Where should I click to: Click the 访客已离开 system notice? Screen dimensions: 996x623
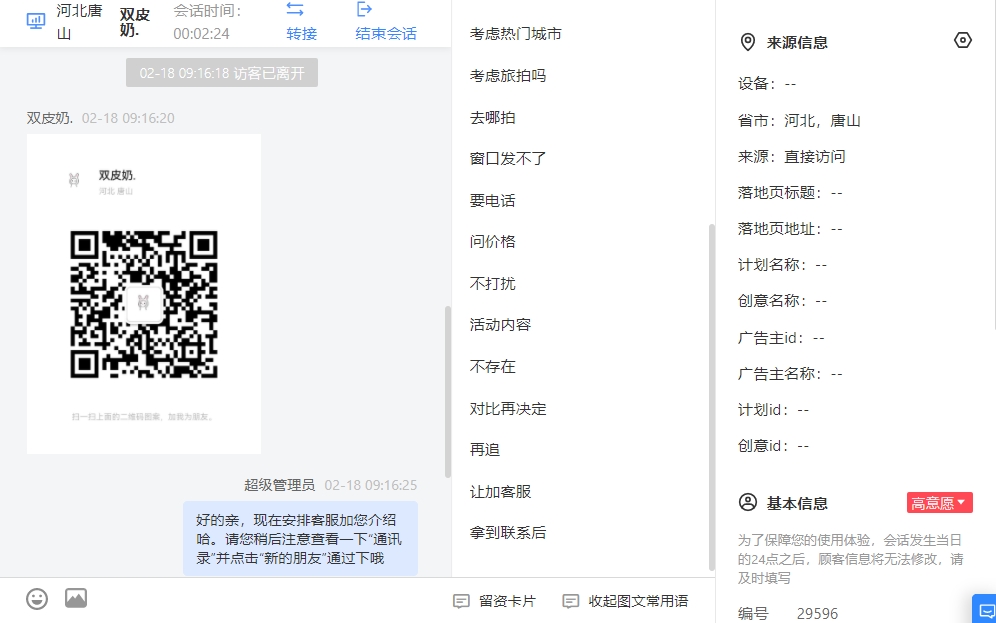click(222, 73)
